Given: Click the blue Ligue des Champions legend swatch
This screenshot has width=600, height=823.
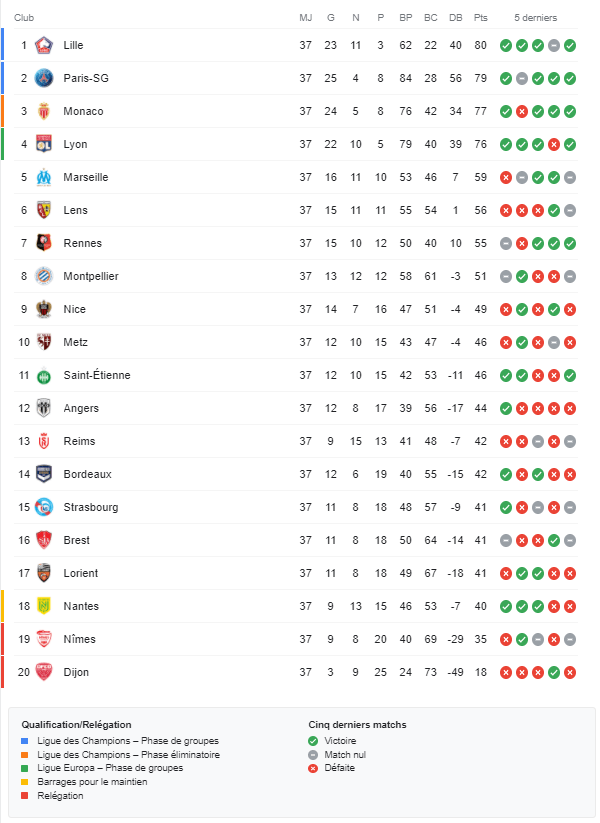Looking at the screenshot, I should coord(24,741).
